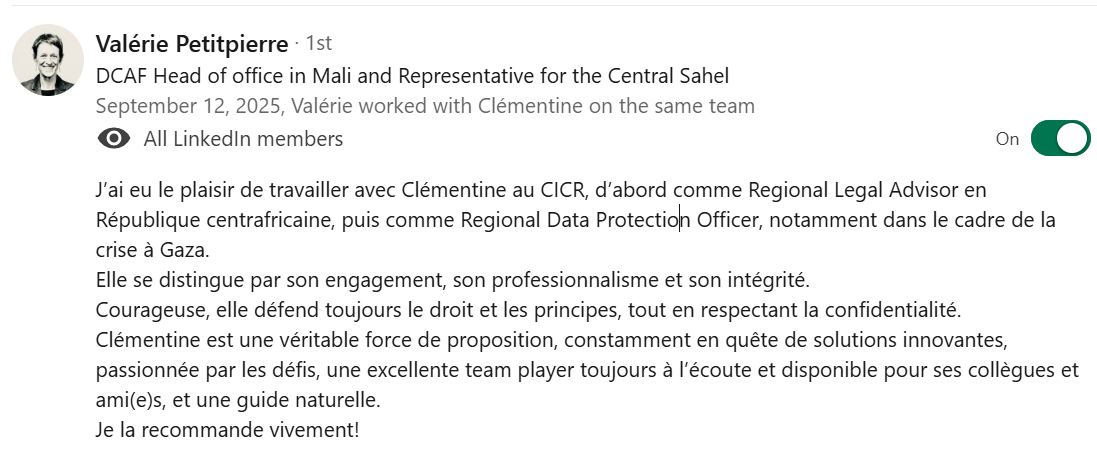Click the DCAF Head of office headline
This screenshot has width=1097, height=459.
(x=412, y=75)
